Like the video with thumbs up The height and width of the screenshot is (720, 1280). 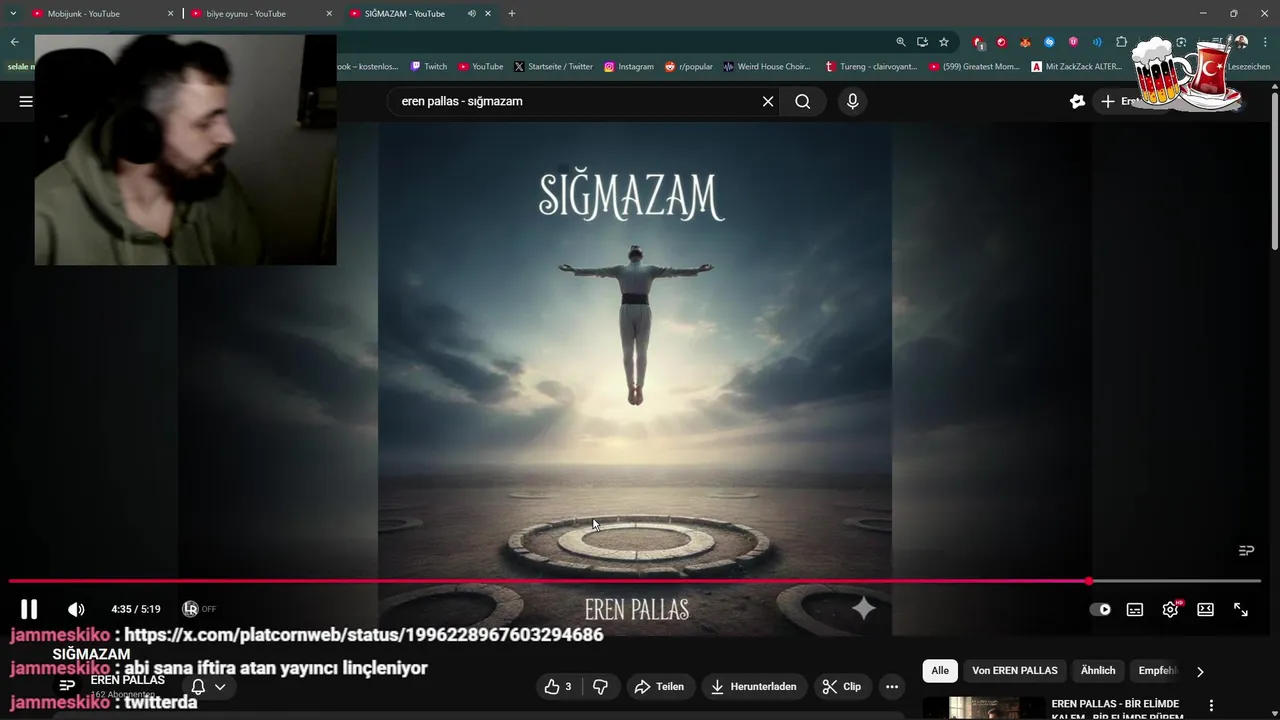pos(559,686)
